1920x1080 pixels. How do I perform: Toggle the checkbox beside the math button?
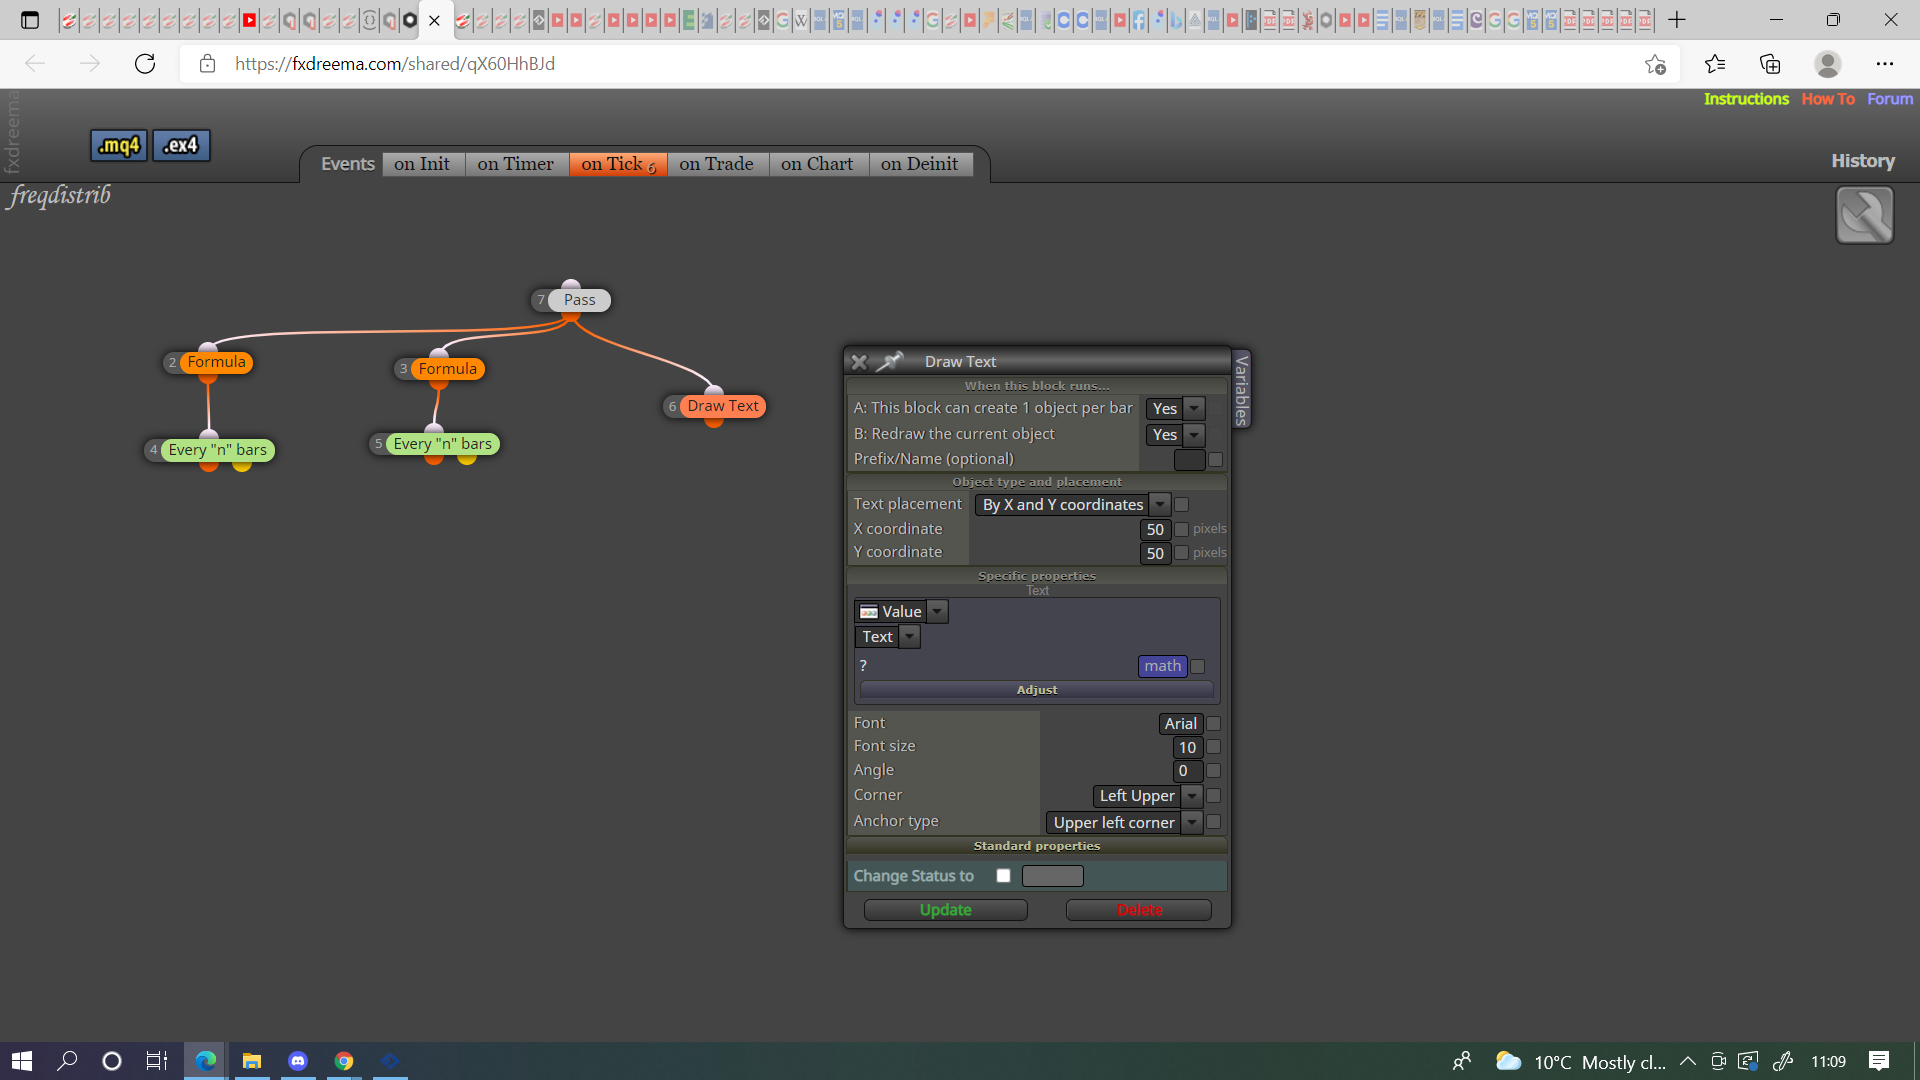1198,667
